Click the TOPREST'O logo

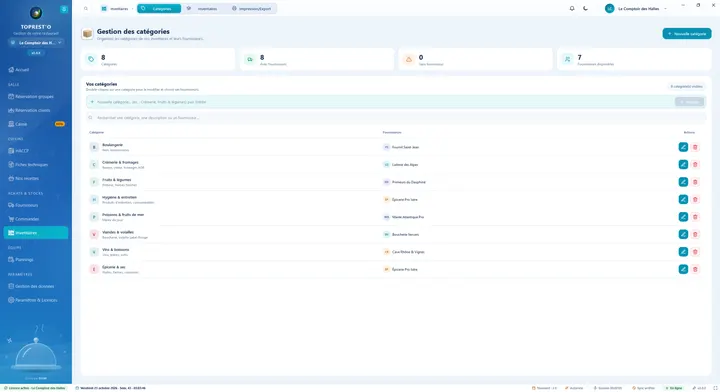pyautogui.click(x=36, y=13)
